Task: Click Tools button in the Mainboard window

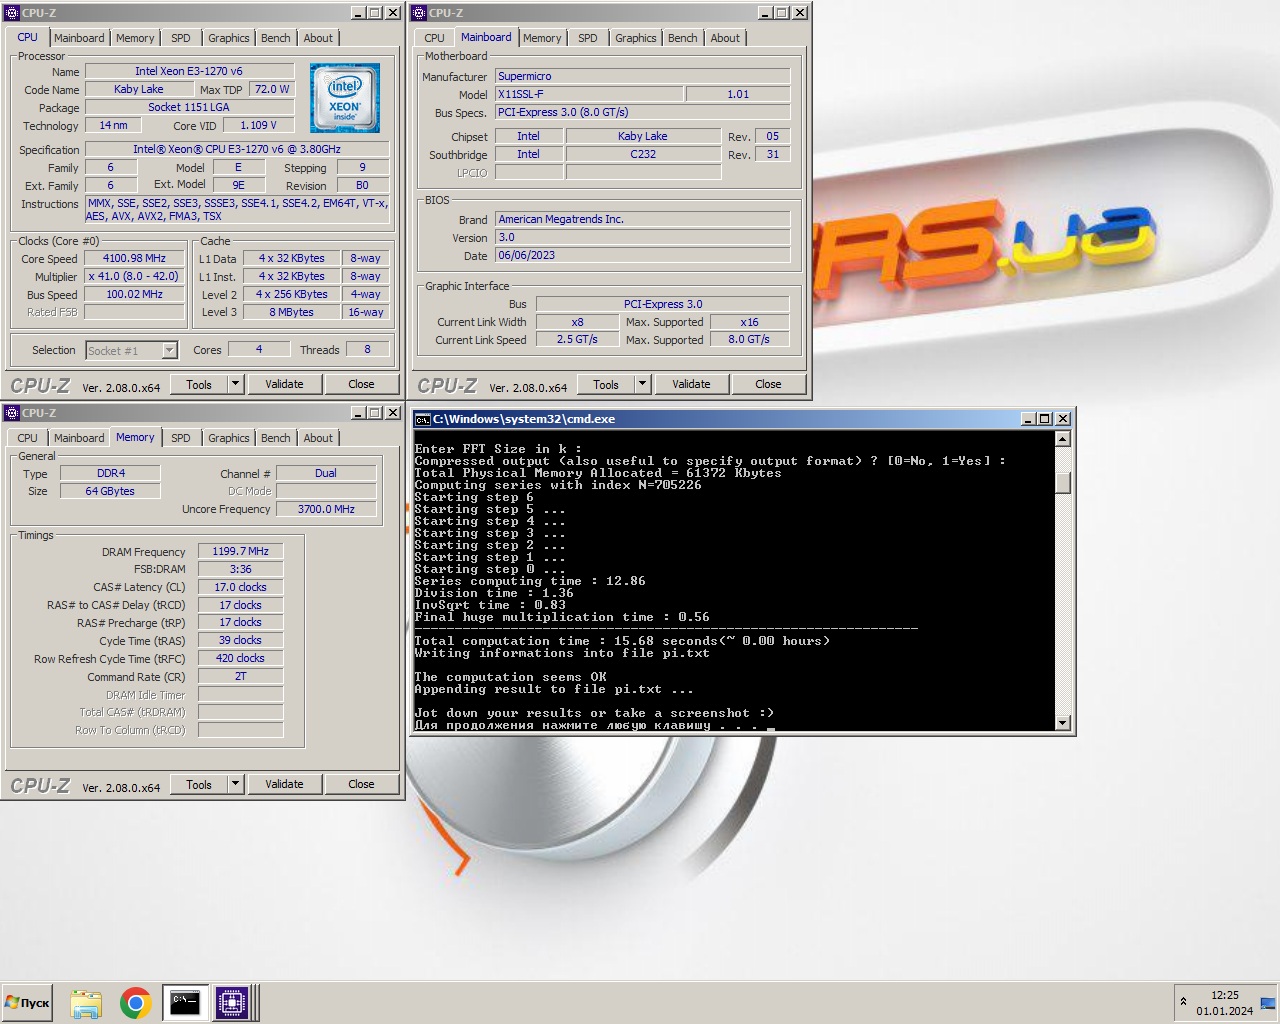Action: (x=606, y=384)
